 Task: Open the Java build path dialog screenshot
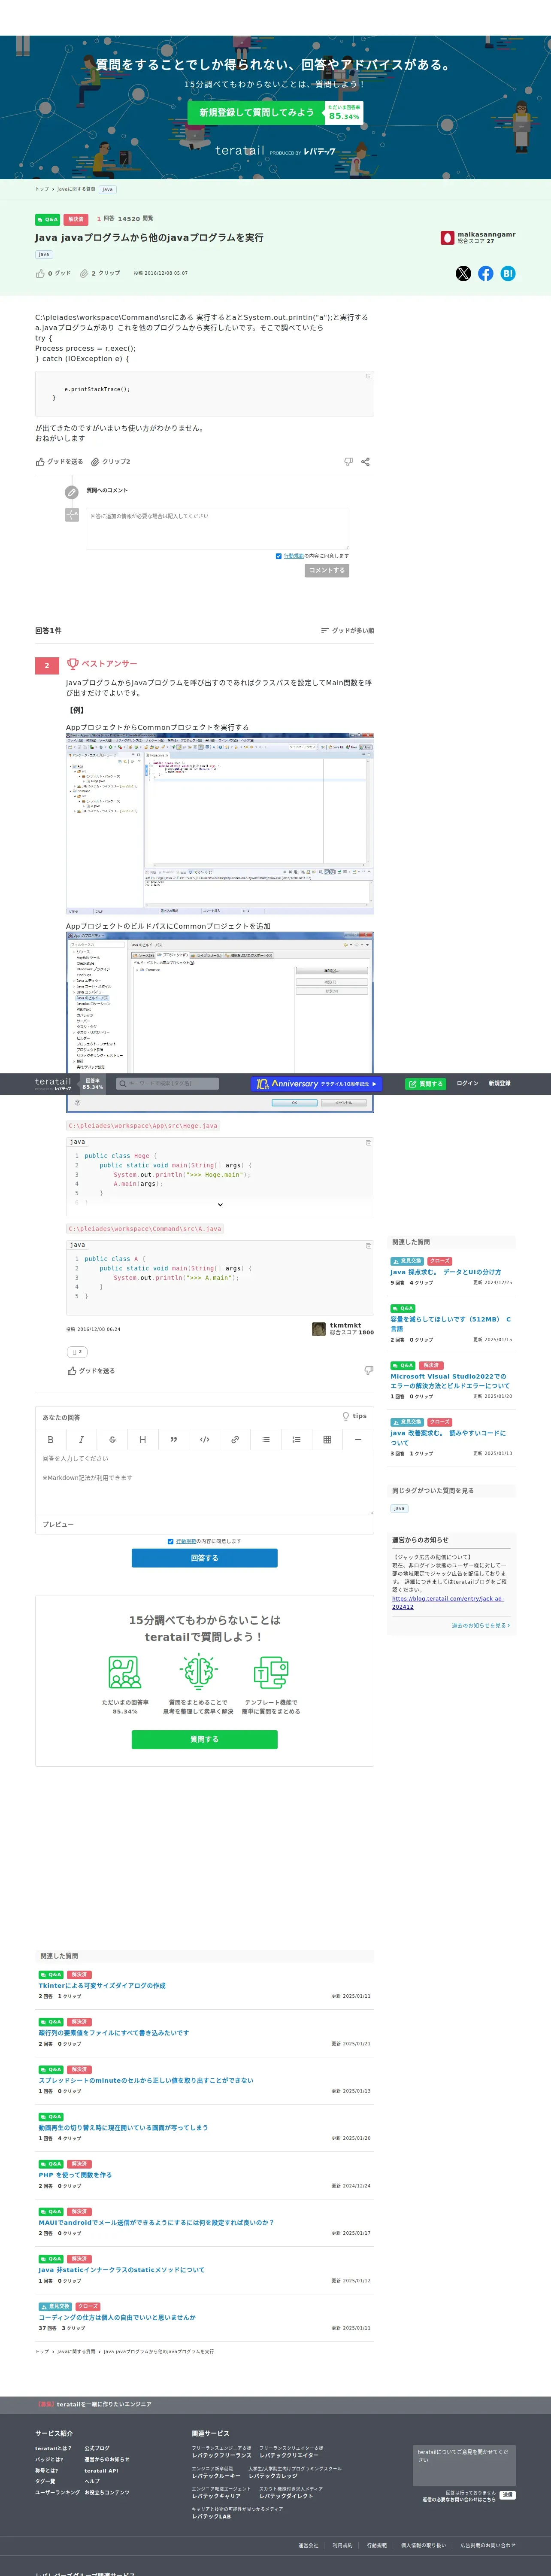tap(220, 1022)
